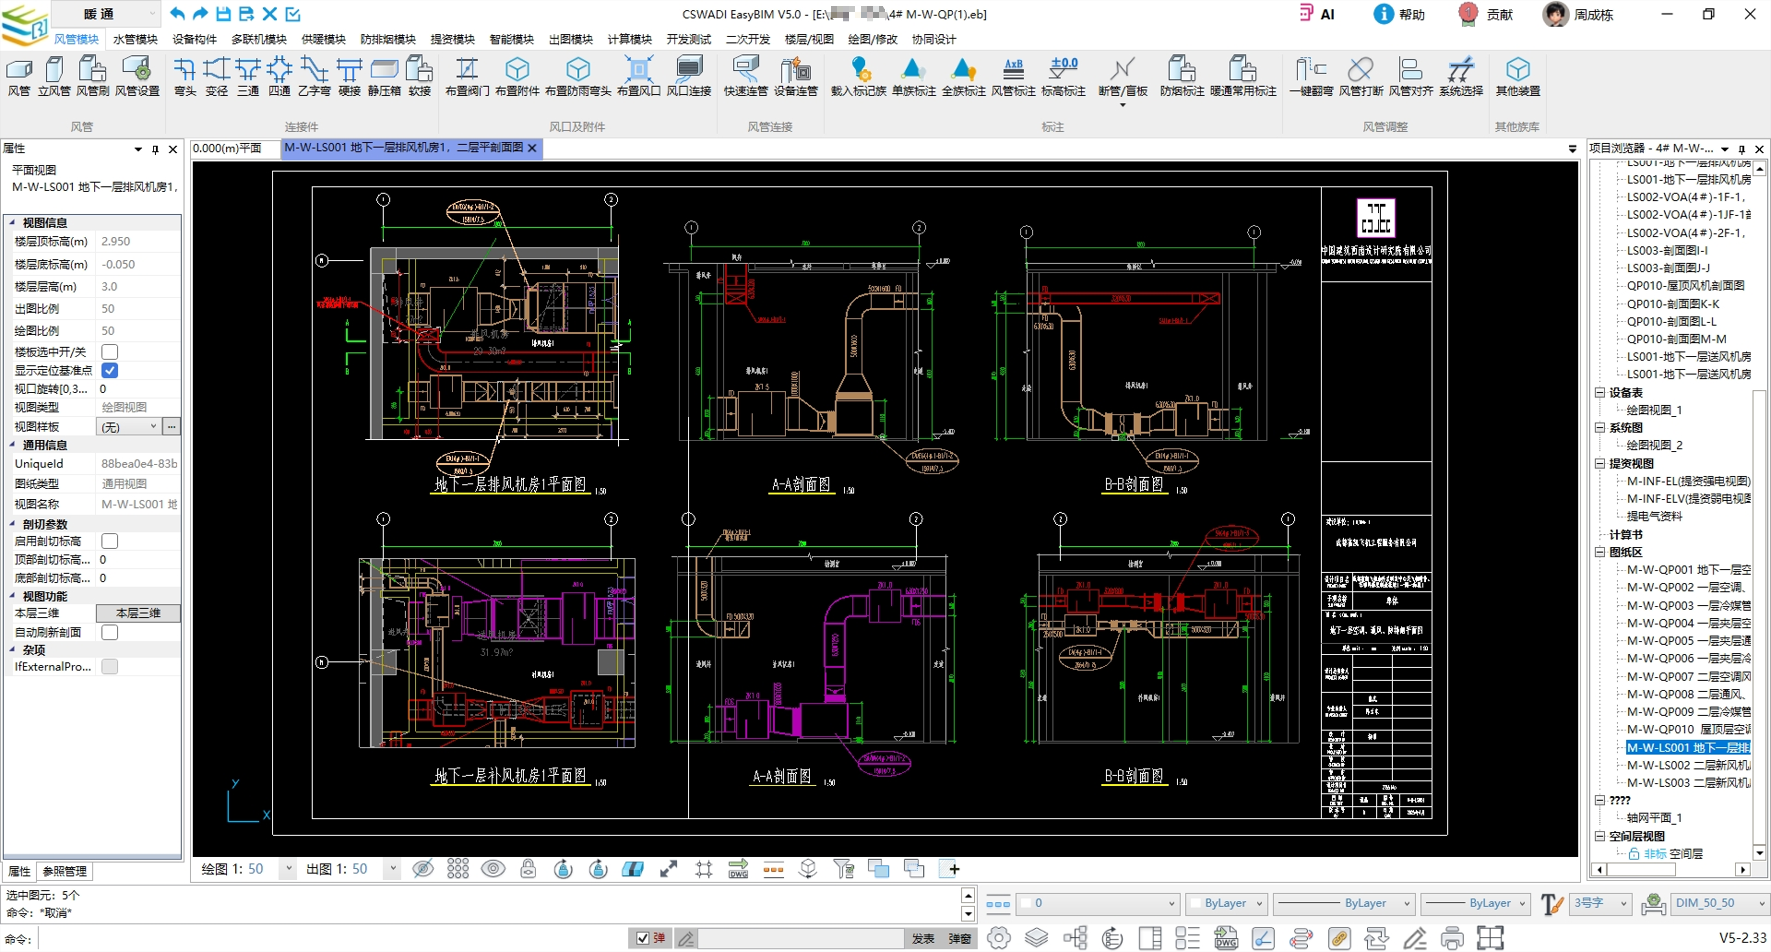Enable the 楼板选中开/关 checkbox
Screen dimensions: 1771x952
pyautogui.click(x=110, y=352)
